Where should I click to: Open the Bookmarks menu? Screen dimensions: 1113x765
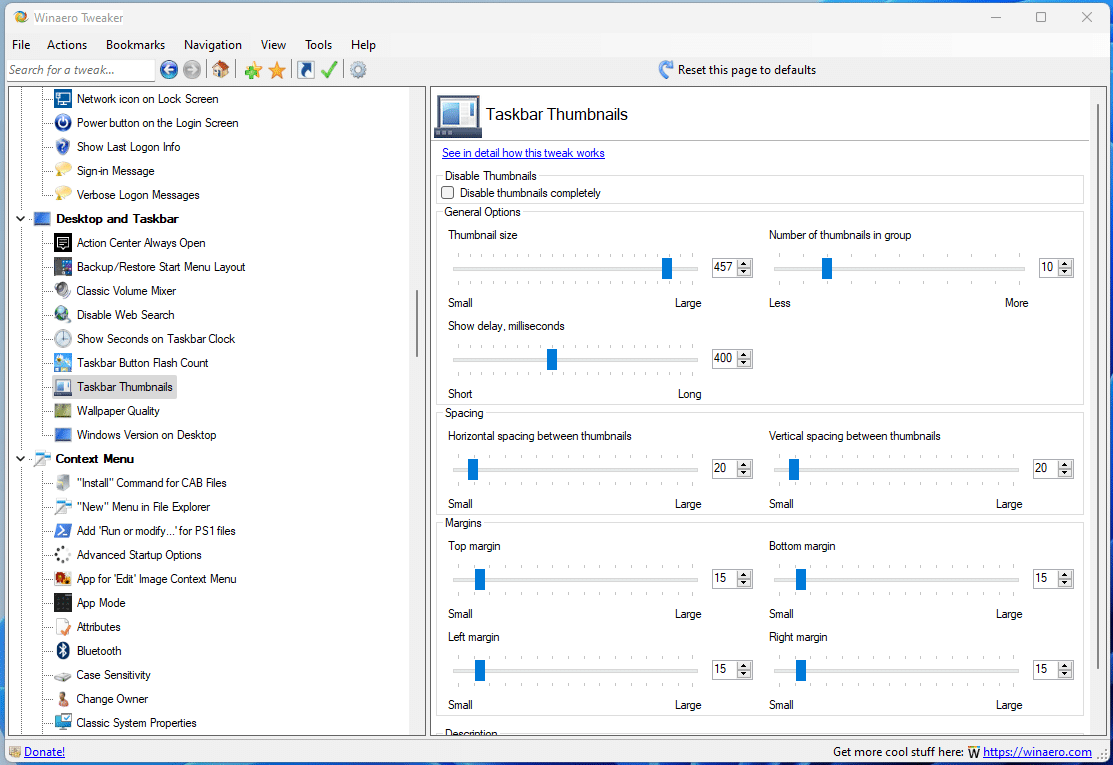[x=135, y=45]
